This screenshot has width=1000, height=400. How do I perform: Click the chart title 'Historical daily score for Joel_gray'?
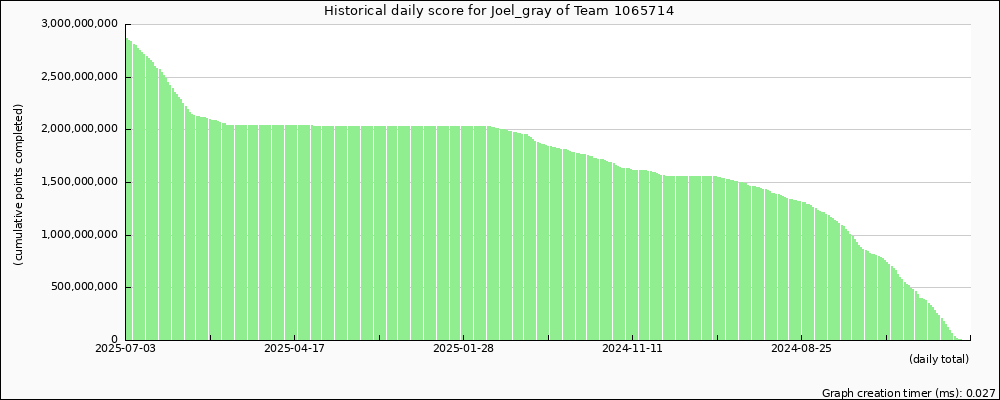(499, 11)
